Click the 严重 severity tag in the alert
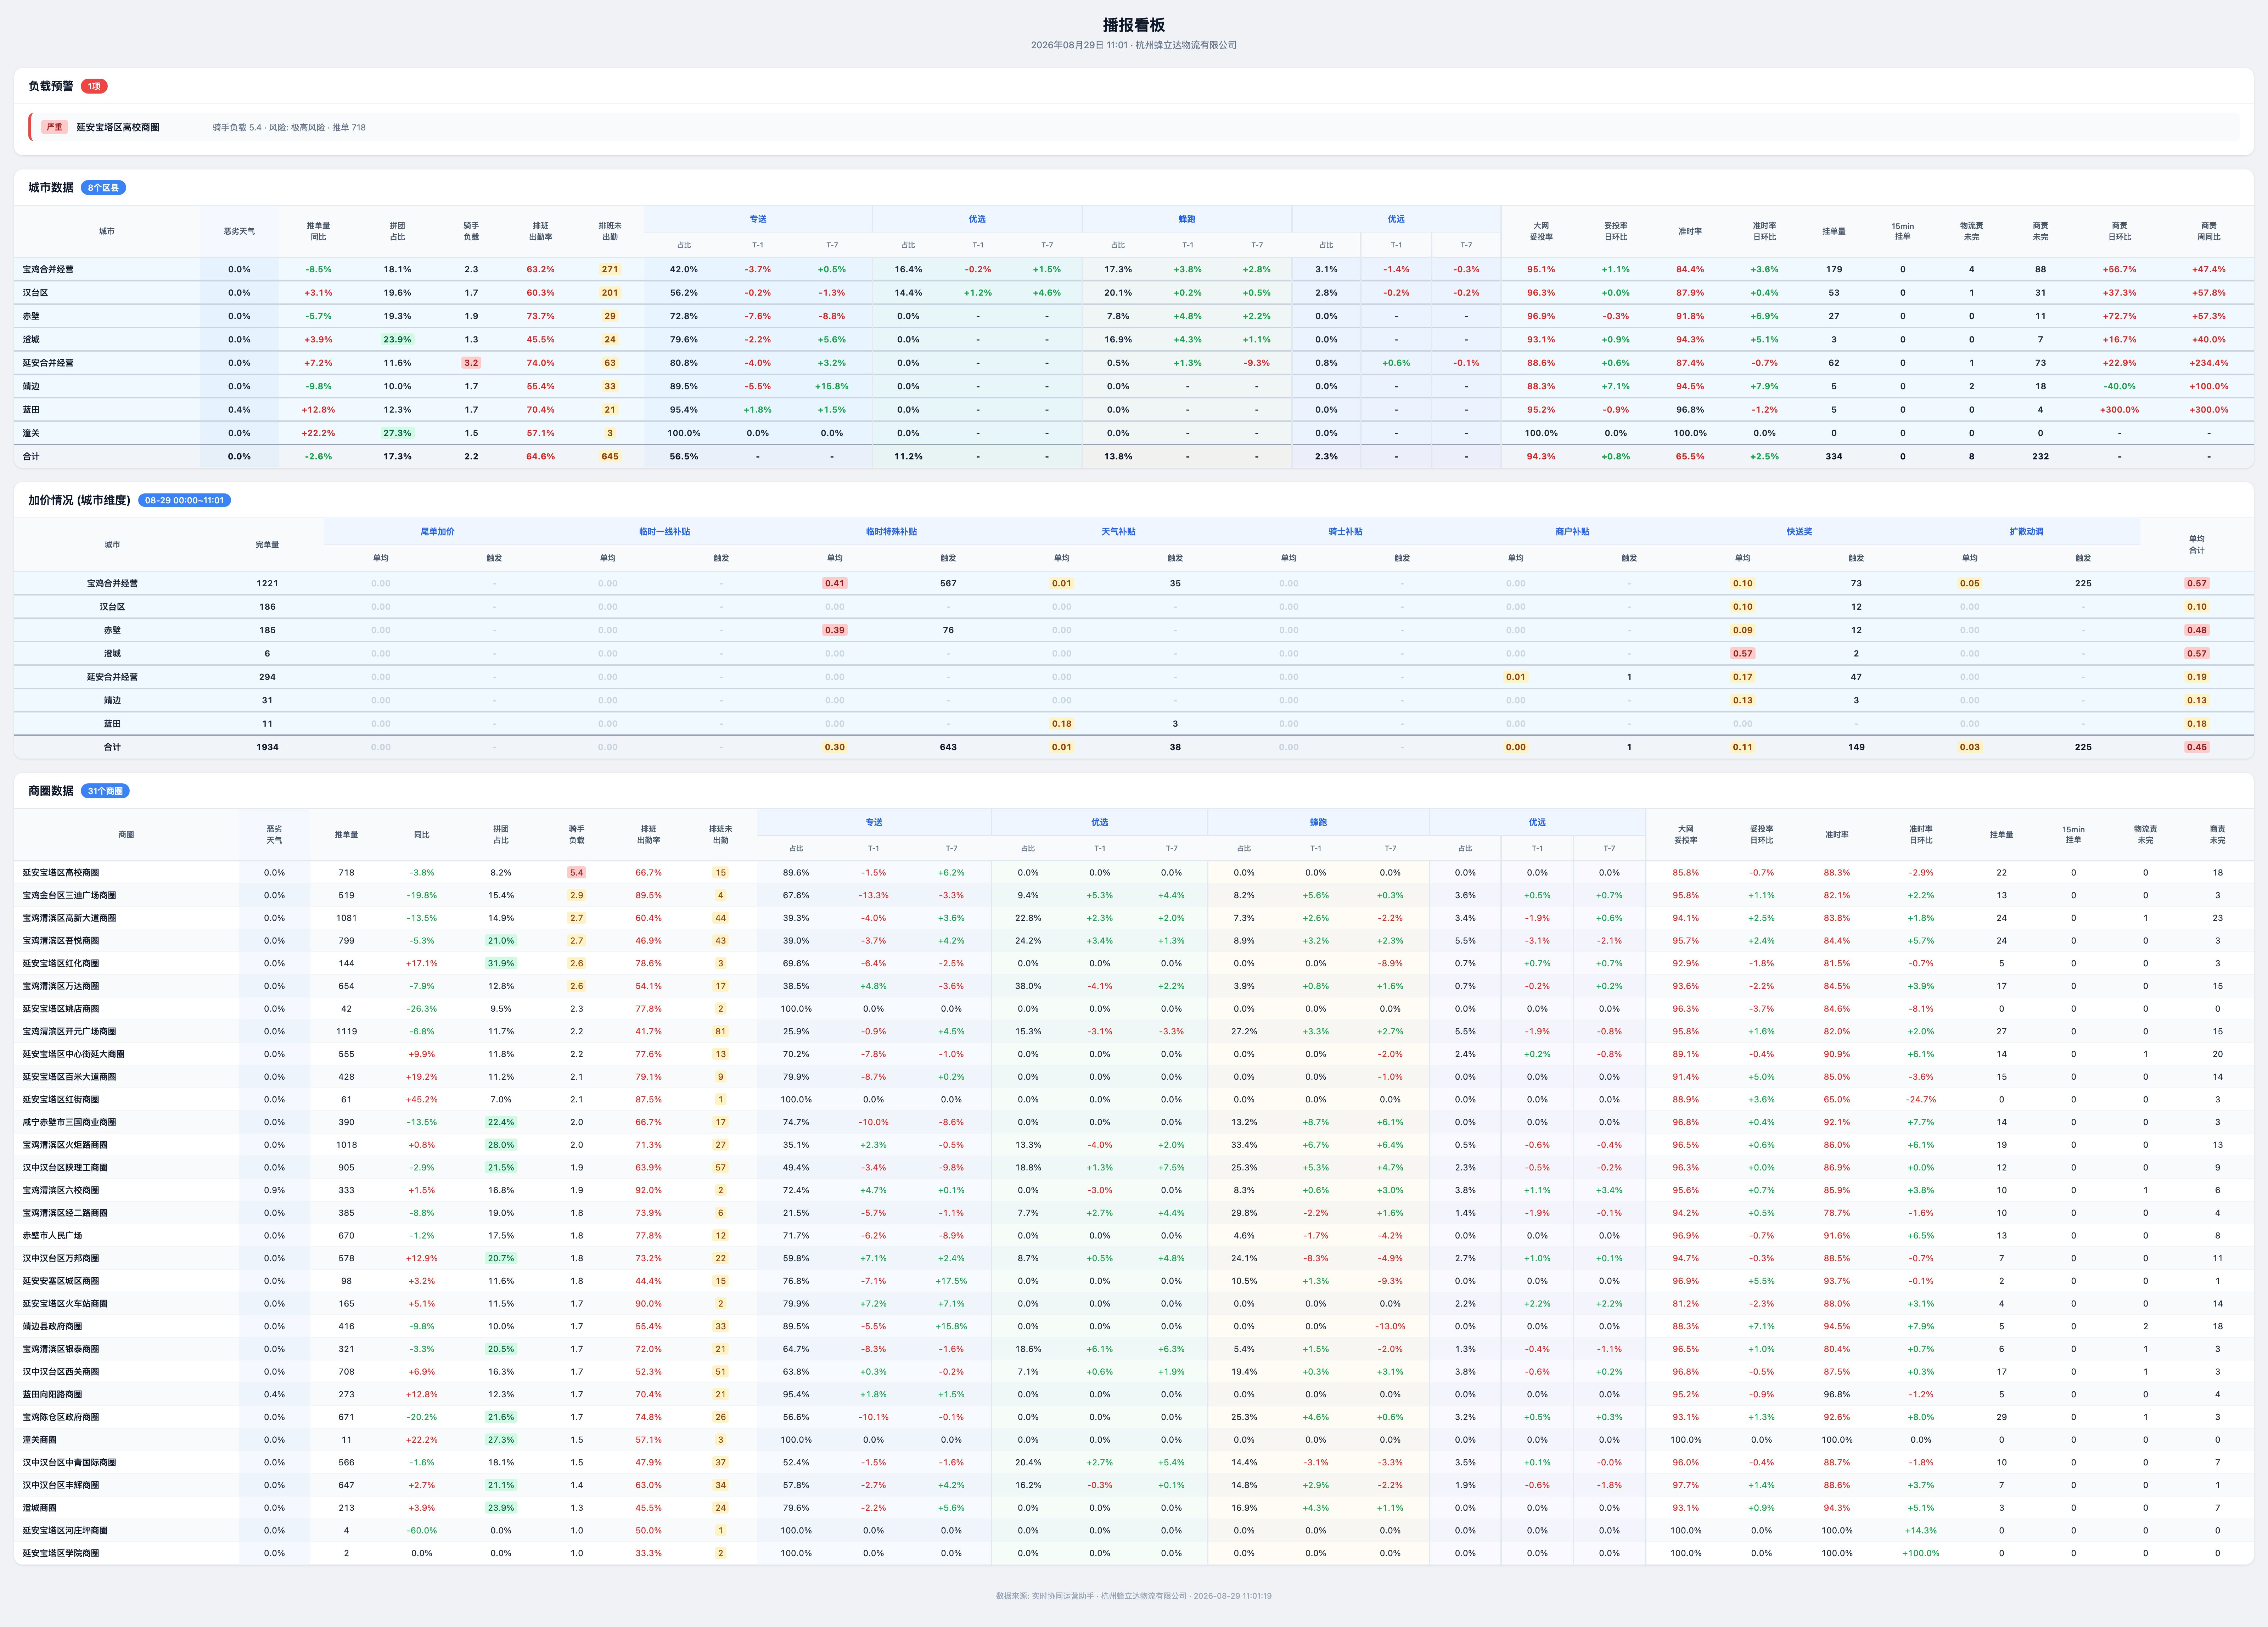Screen dimensions: 2268x1627 tap(54, 127)
